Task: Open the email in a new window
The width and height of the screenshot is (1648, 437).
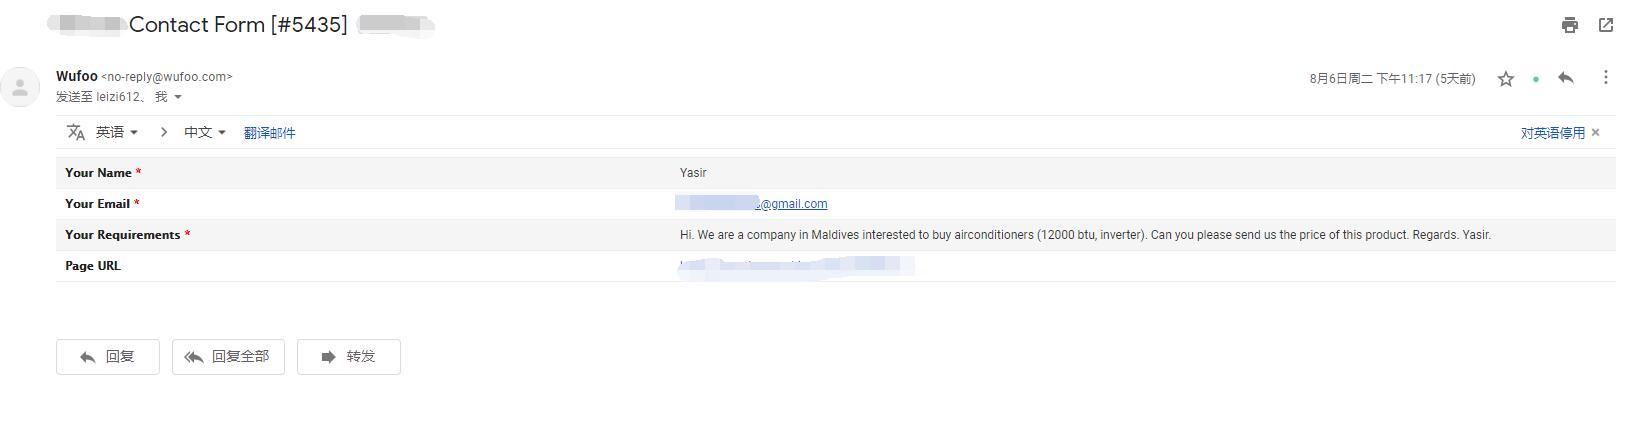Action: point(1606,26)
